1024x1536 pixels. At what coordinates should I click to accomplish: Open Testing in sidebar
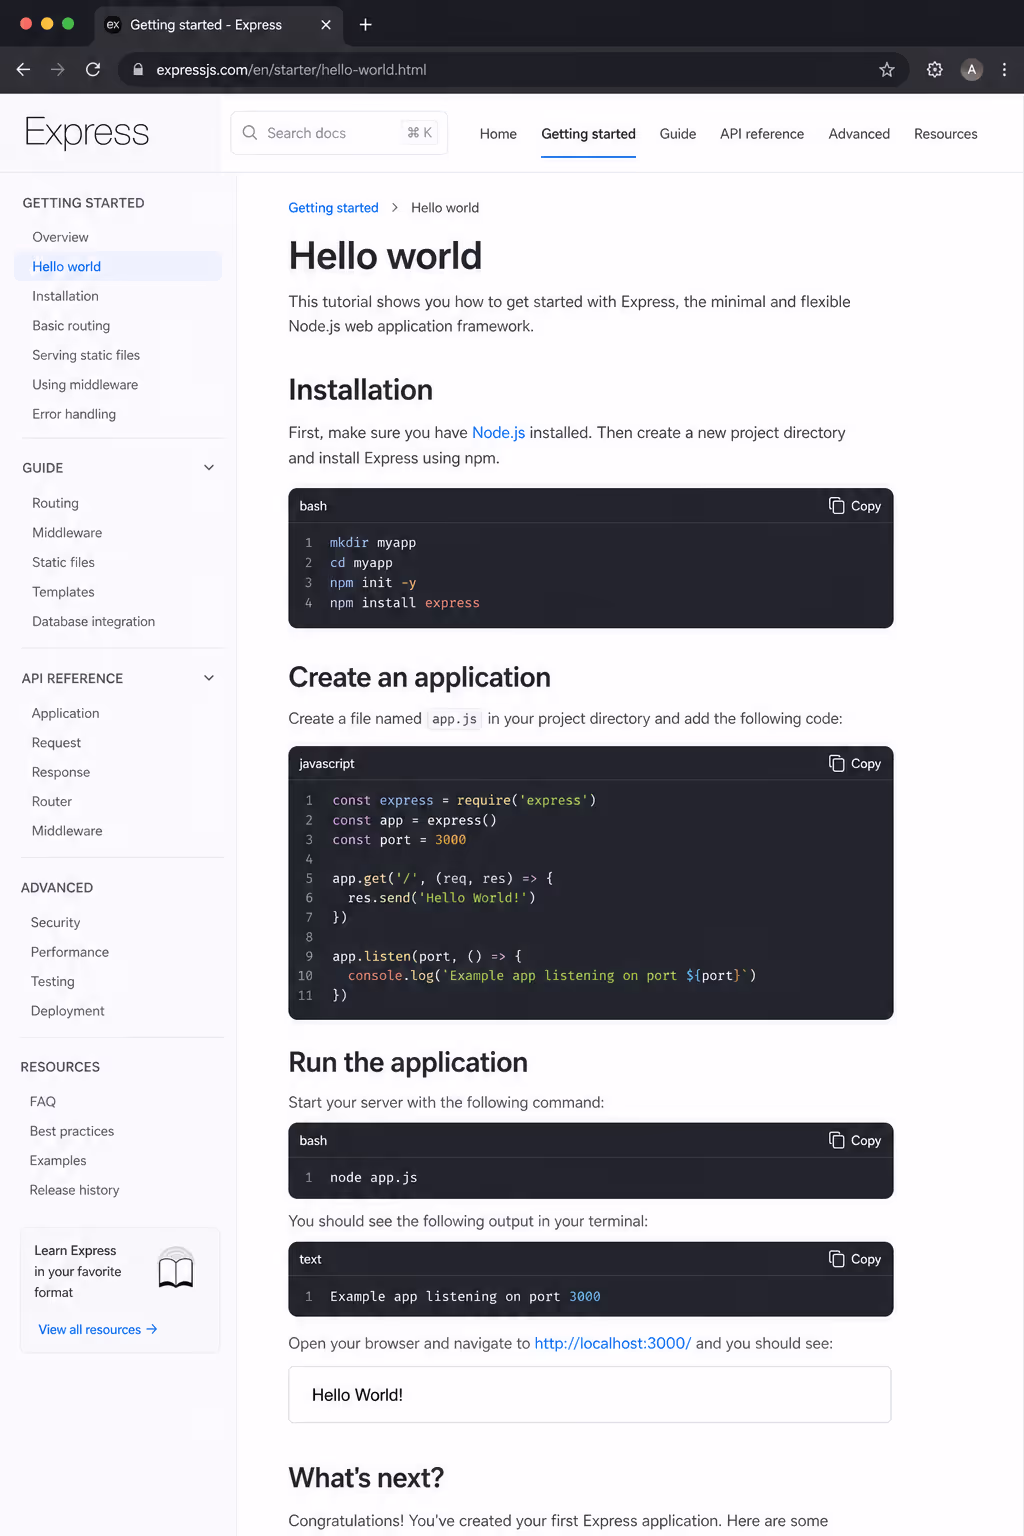click(x=52, y=981)
